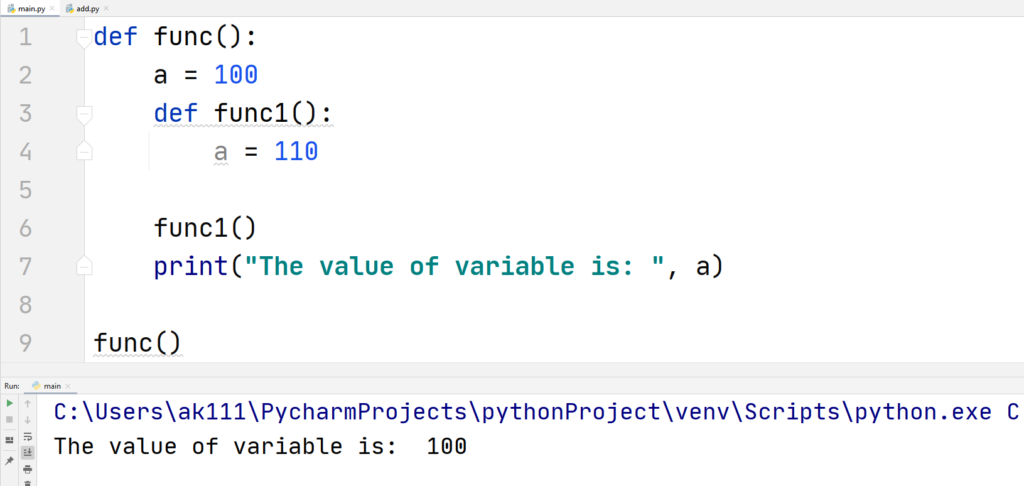1024x486 pixels.
Task: Rerun main with the green play icon
Action: [x=10, y=403]
